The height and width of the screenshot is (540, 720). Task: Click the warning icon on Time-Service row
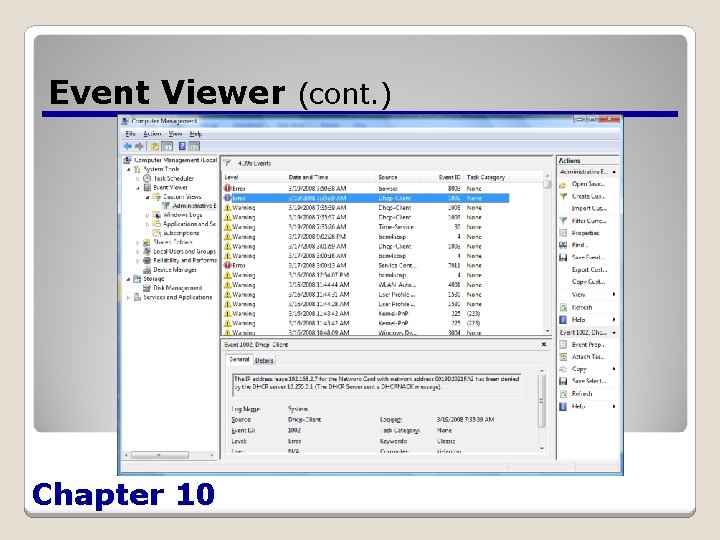227,227
